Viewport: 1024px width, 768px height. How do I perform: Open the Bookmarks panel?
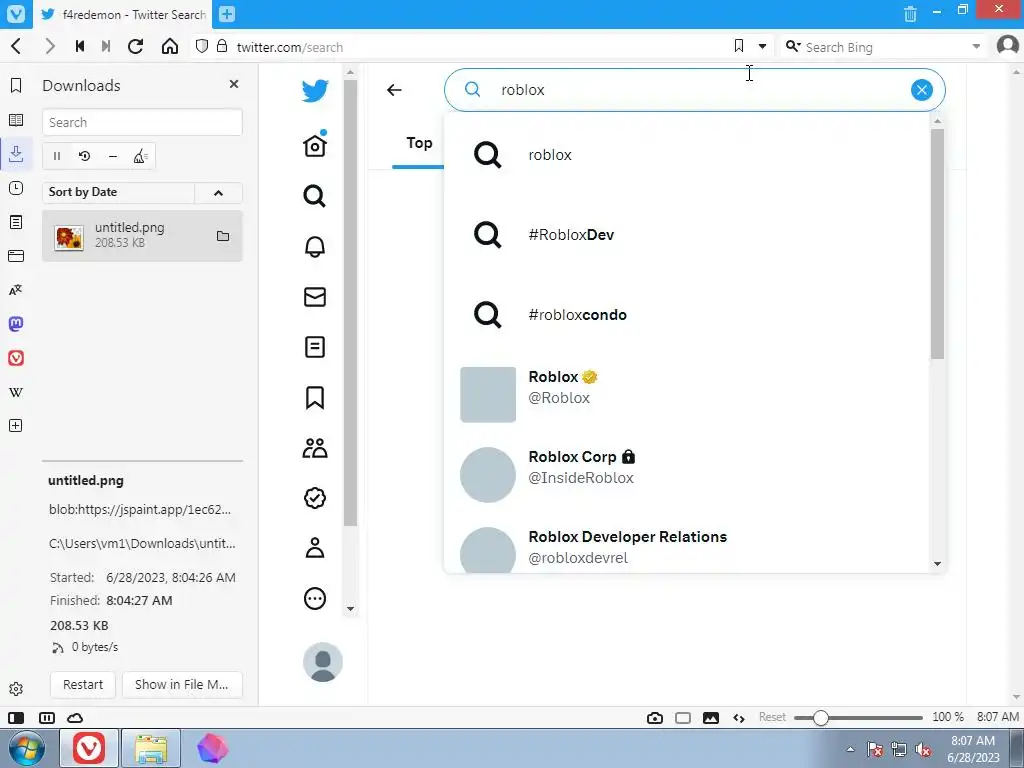coord(16,86)
